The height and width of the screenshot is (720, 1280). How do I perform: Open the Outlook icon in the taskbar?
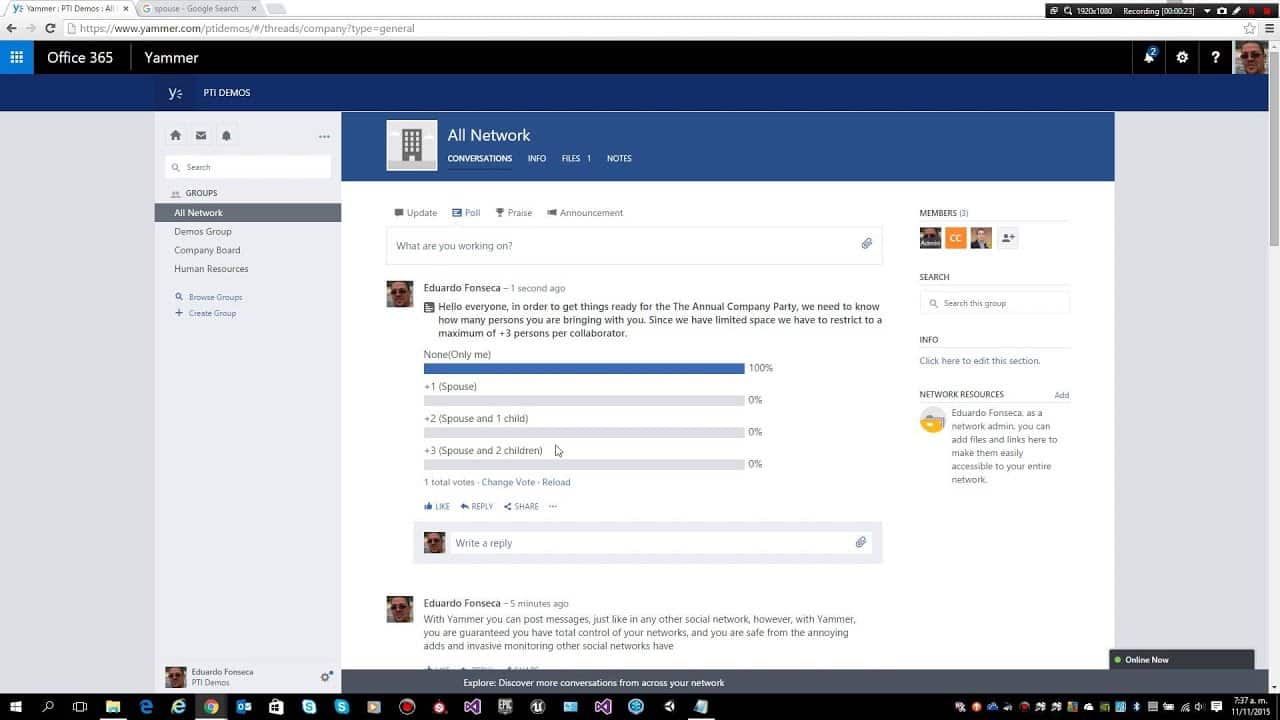click(x=244, y=706)
